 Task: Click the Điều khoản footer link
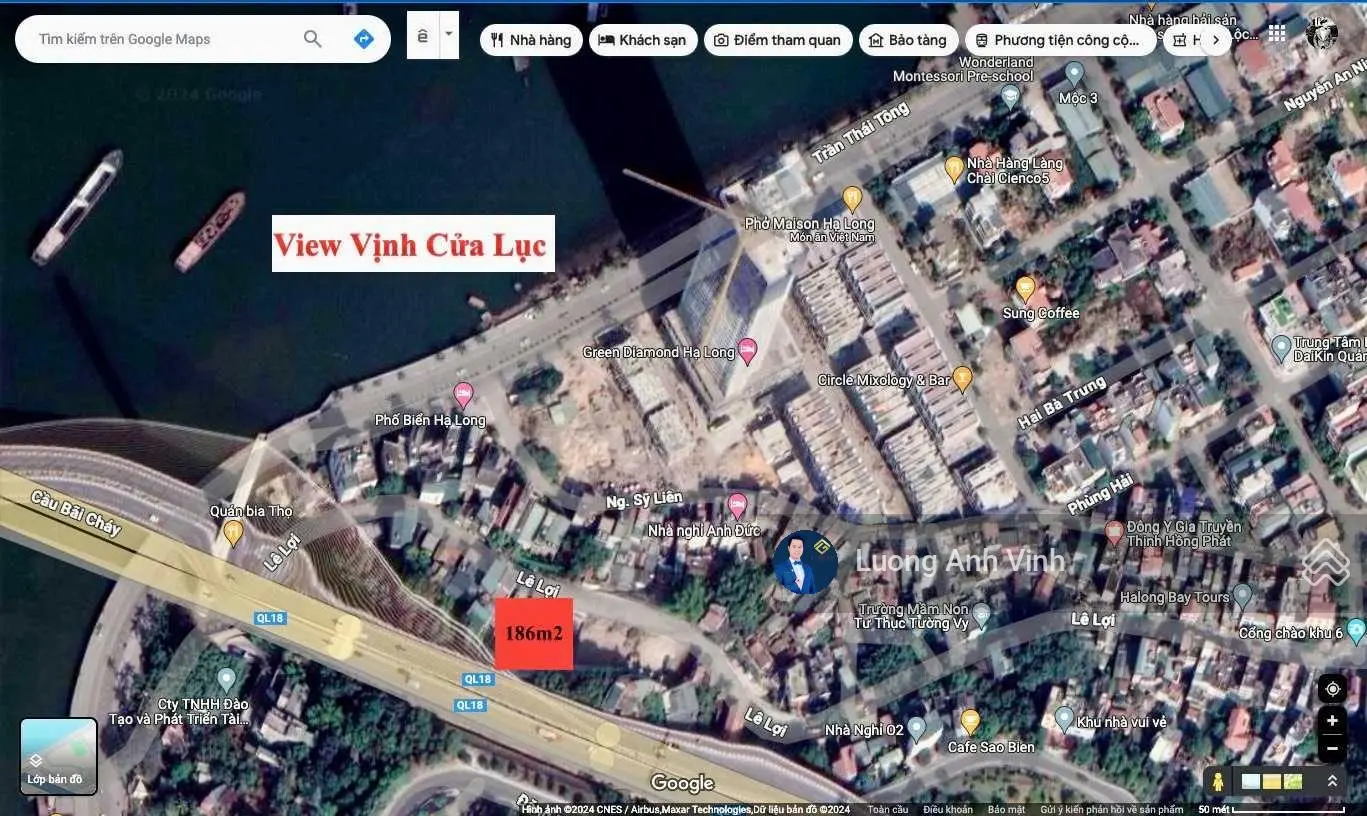tap(948, 809)
